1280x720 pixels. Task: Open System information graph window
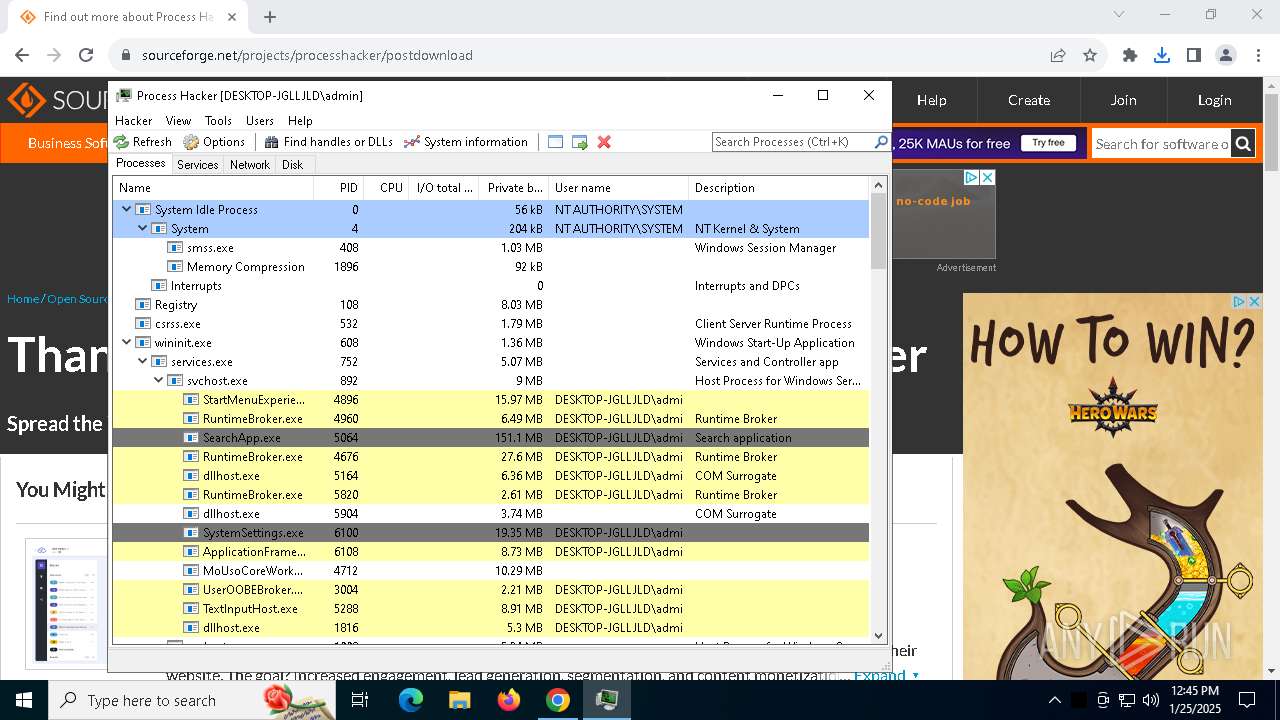(465, 142)
